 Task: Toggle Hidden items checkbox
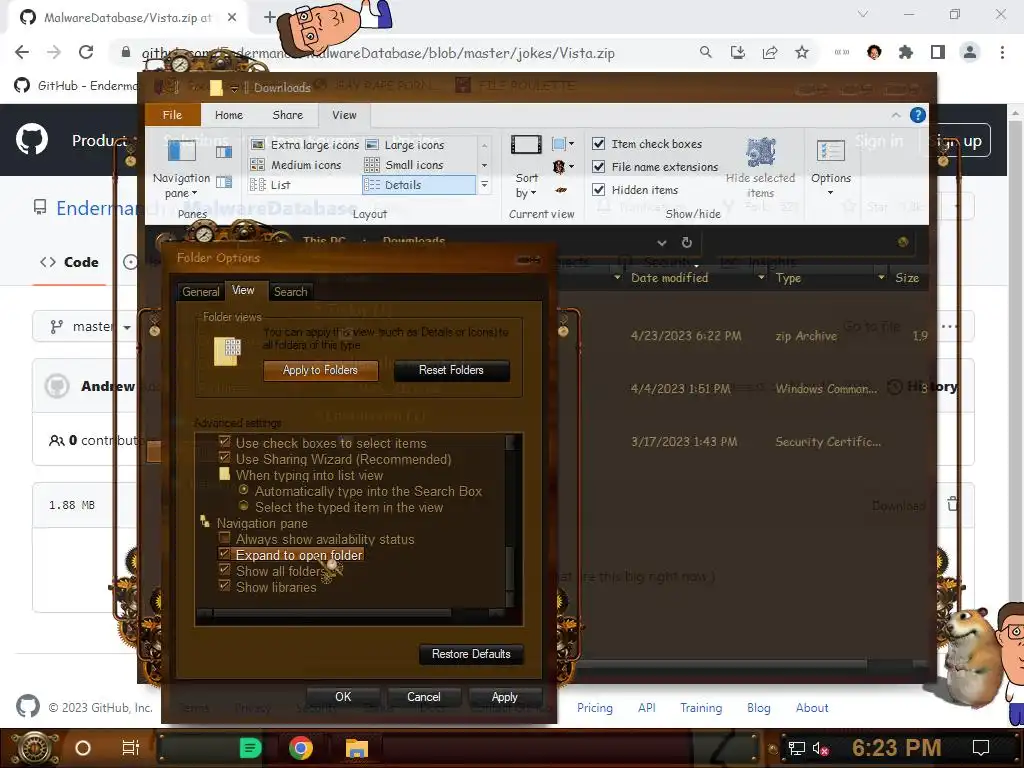pyautogui.click(x=598, y=189)
